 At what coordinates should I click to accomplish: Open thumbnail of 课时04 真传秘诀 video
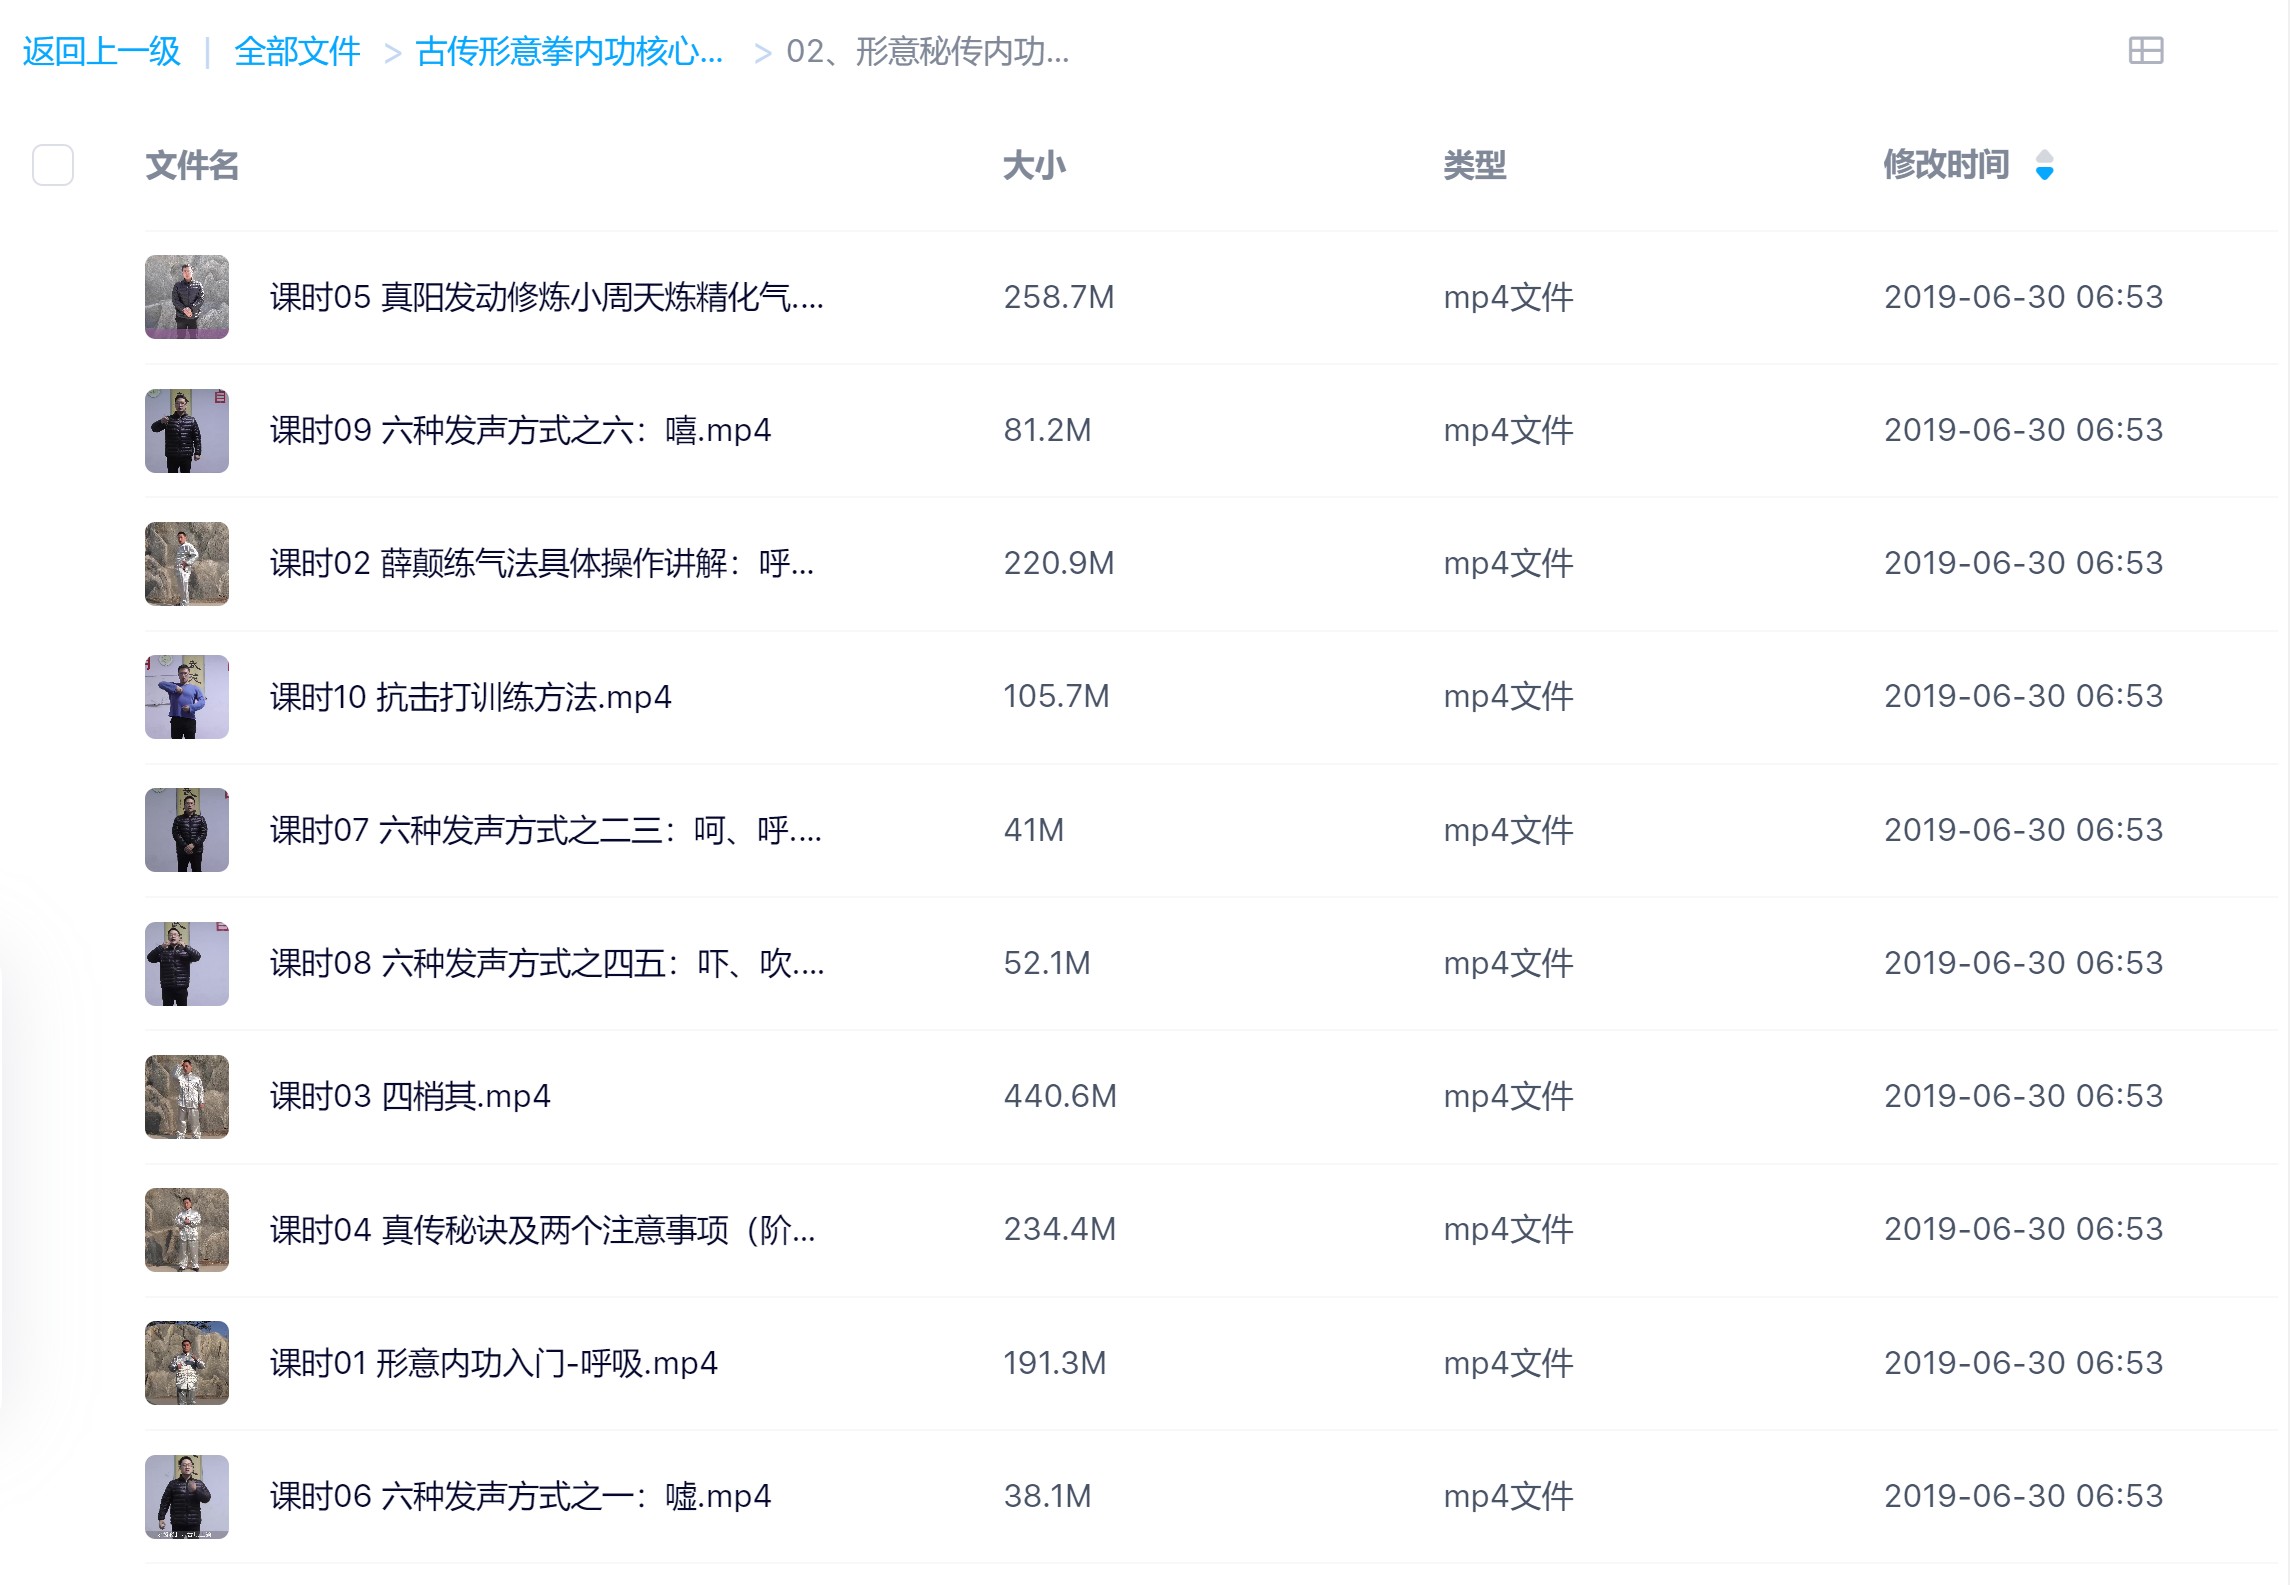[187, 1229]
